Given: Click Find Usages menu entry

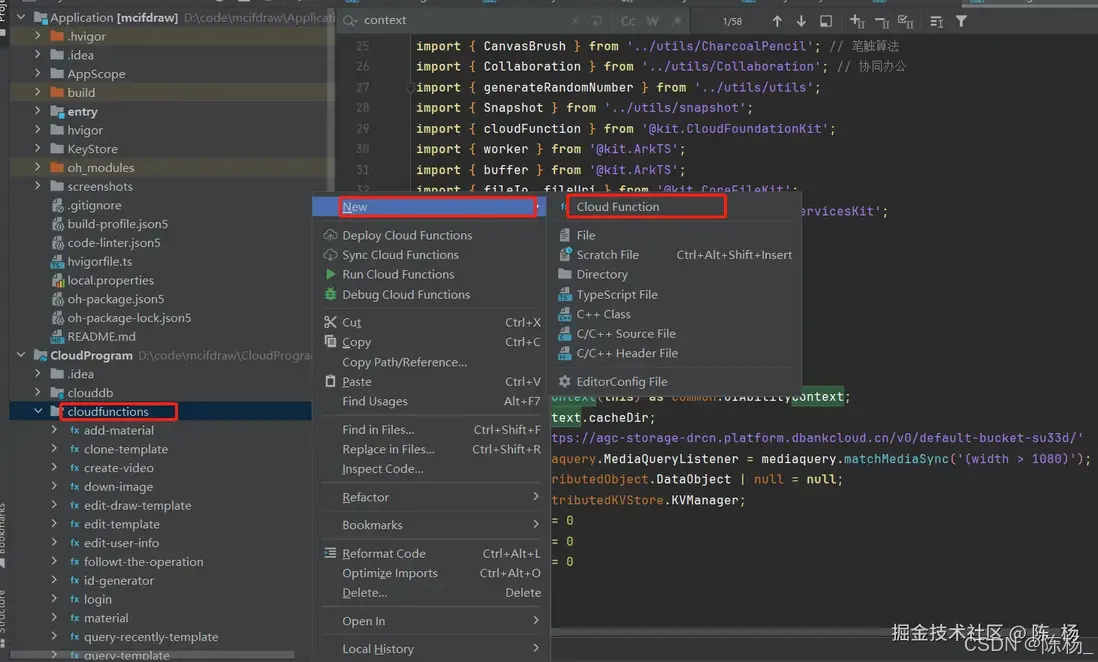Looking at the screenshot, I should 431,401.
